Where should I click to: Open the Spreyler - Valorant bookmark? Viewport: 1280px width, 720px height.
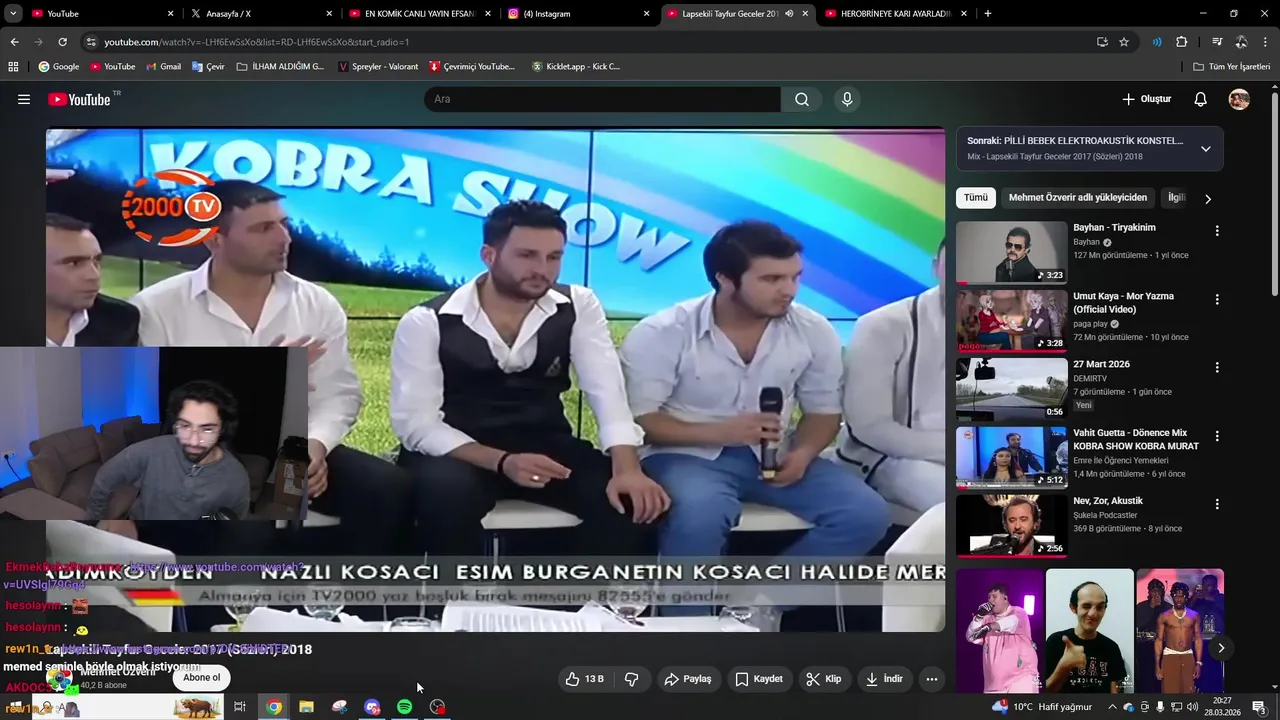(378, 67)
